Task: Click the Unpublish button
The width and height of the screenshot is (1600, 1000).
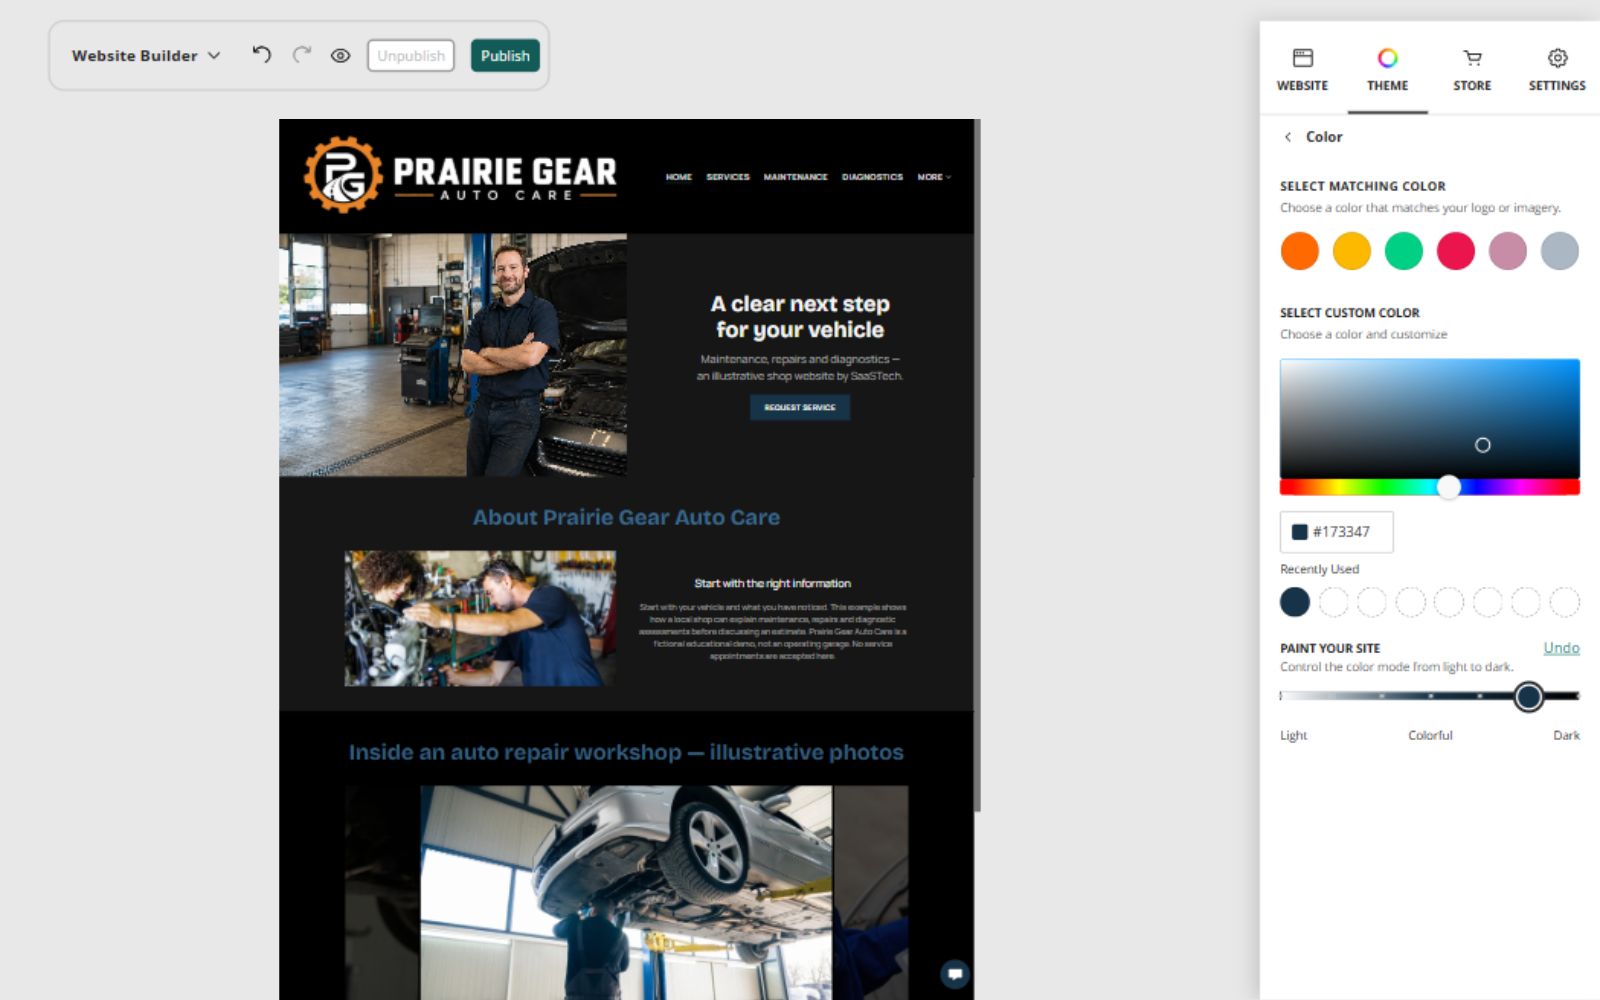Action: (x=411, y=56)
